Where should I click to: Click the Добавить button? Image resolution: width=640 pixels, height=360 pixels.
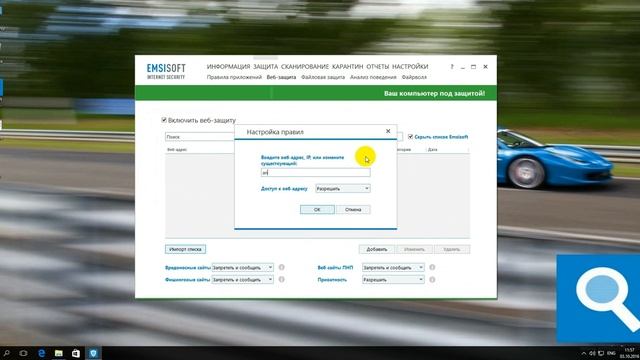click(376, 249)
